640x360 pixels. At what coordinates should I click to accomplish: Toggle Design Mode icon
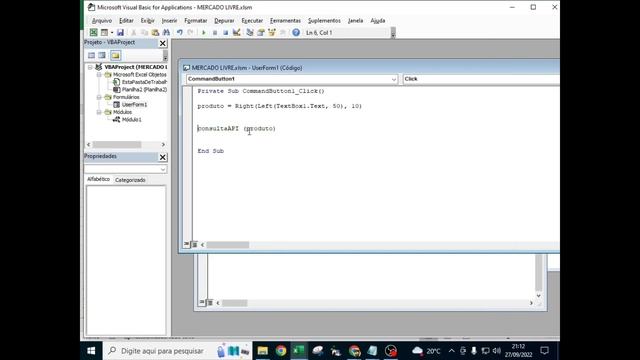[x=236, y=32]
